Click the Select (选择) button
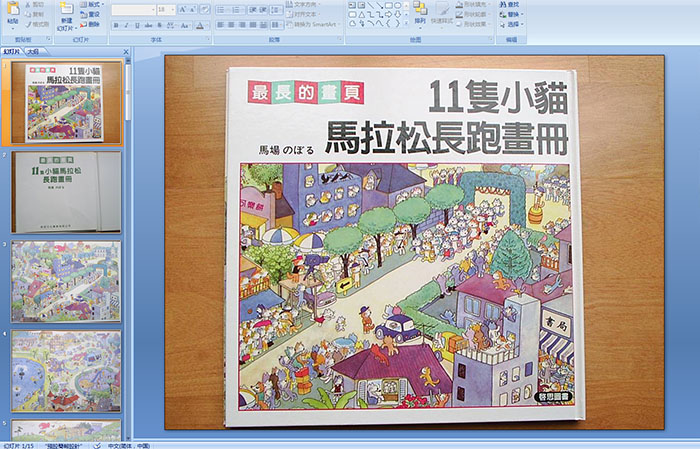The image size is (700, 449). coord(512,24)
